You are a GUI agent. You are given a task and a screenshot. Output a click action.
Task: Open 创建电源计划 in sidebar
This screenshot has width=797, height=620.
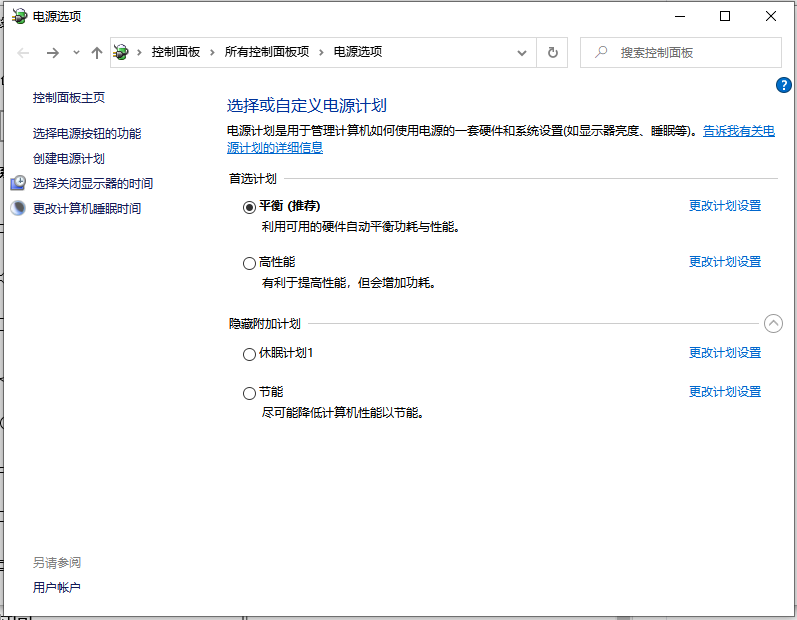(x=69, y=158)
